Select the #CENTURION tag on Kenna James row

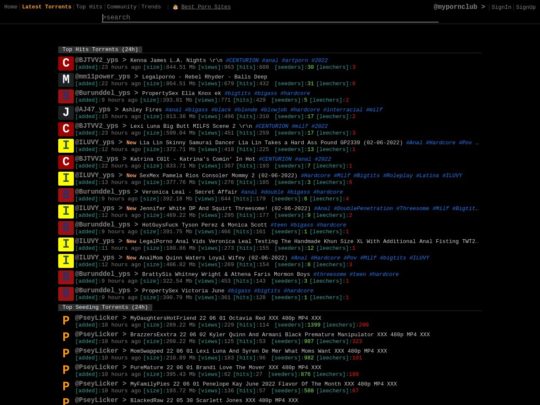242,60
